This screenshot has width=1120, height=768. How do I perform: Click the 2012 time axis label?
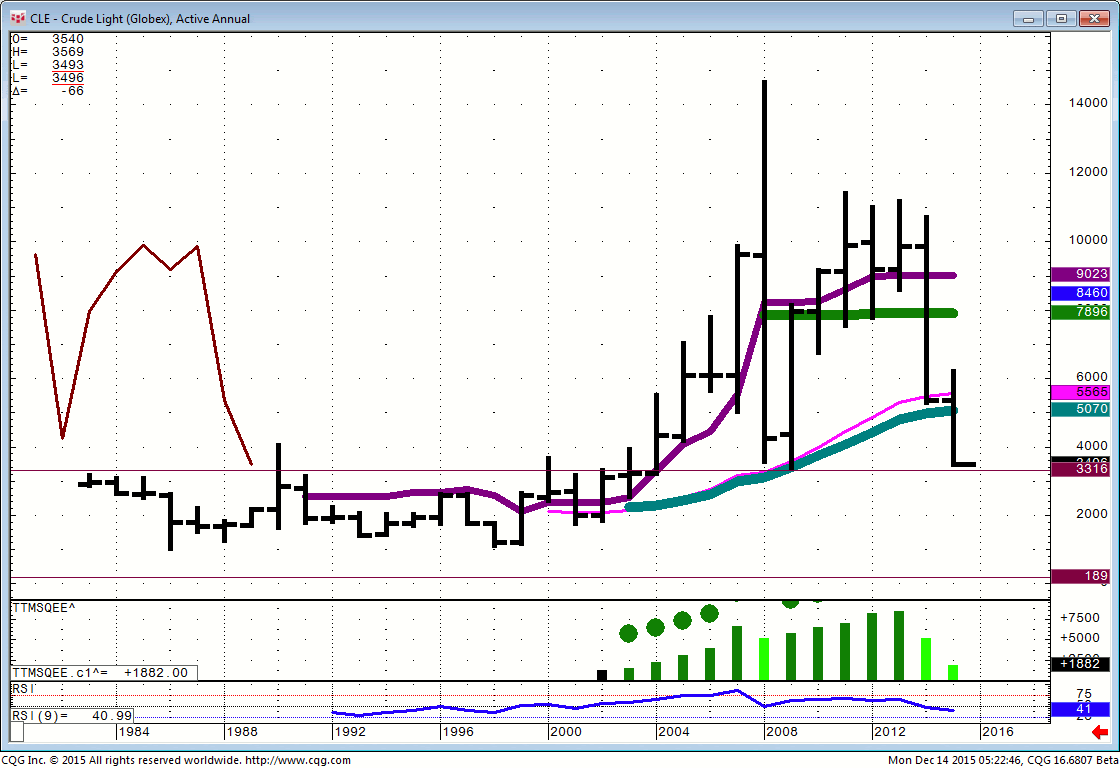[890, 732]
